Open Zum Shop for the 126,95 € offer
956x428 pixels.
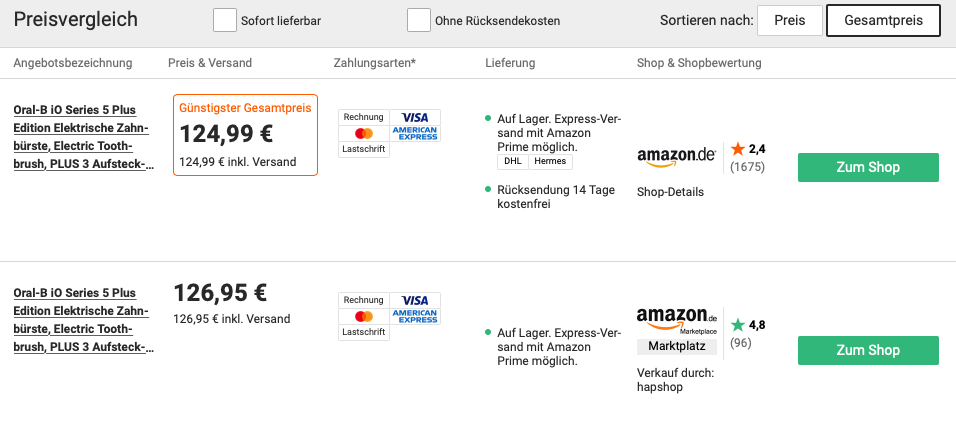[x=868, y=351]
